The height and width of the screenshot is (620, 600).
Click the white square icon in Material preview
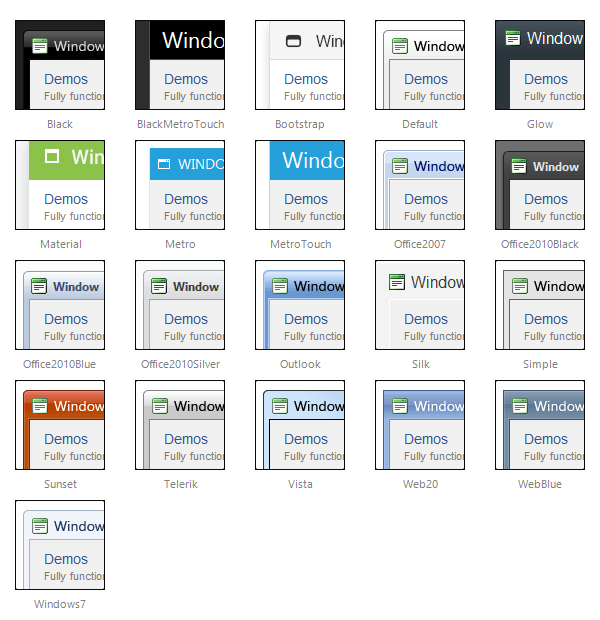53,156
